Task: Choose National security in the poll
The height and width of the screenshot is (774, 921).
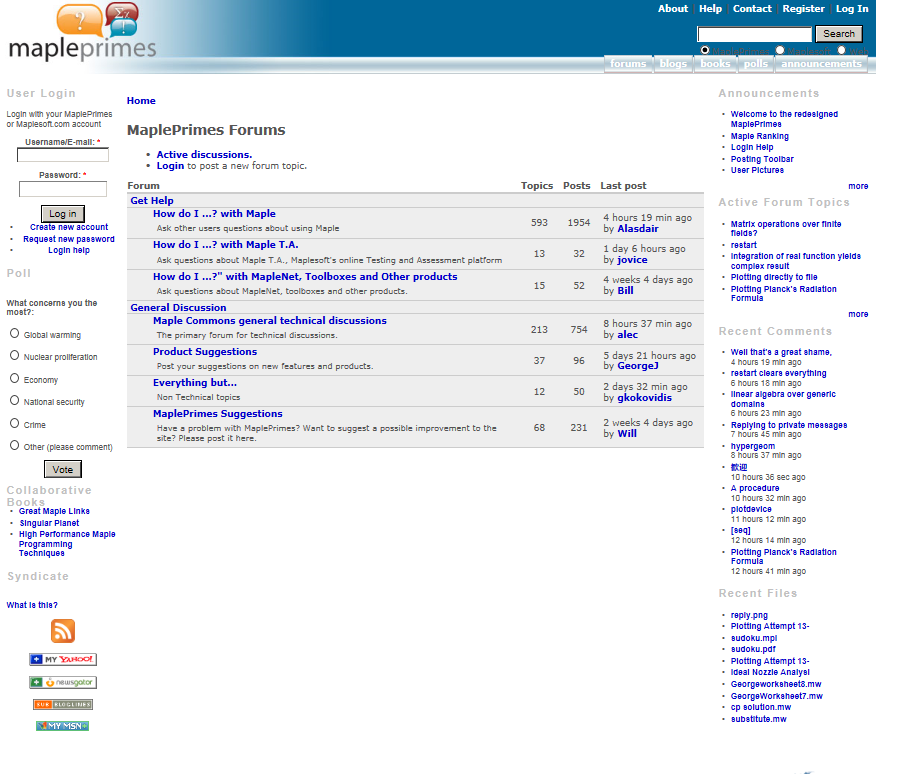Action: click(15, 401)
